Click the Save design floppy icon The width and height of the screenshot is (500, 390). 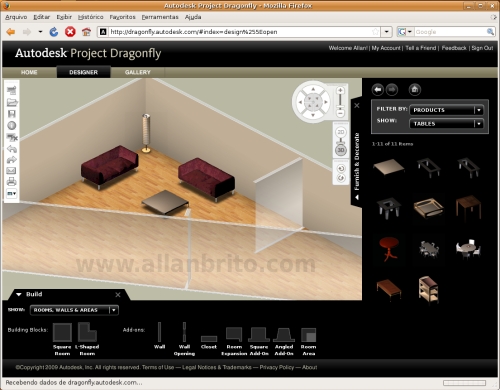(12, 114)
